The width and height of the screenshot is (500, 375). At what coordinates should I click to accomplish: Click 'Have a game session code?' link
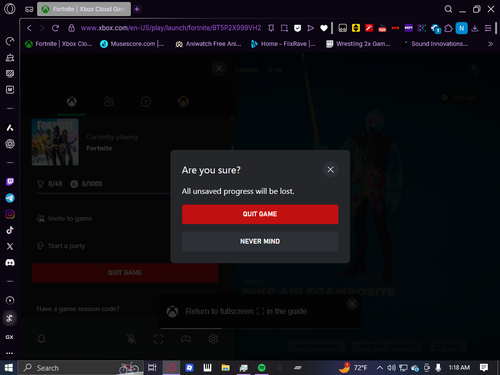point(78,309)
